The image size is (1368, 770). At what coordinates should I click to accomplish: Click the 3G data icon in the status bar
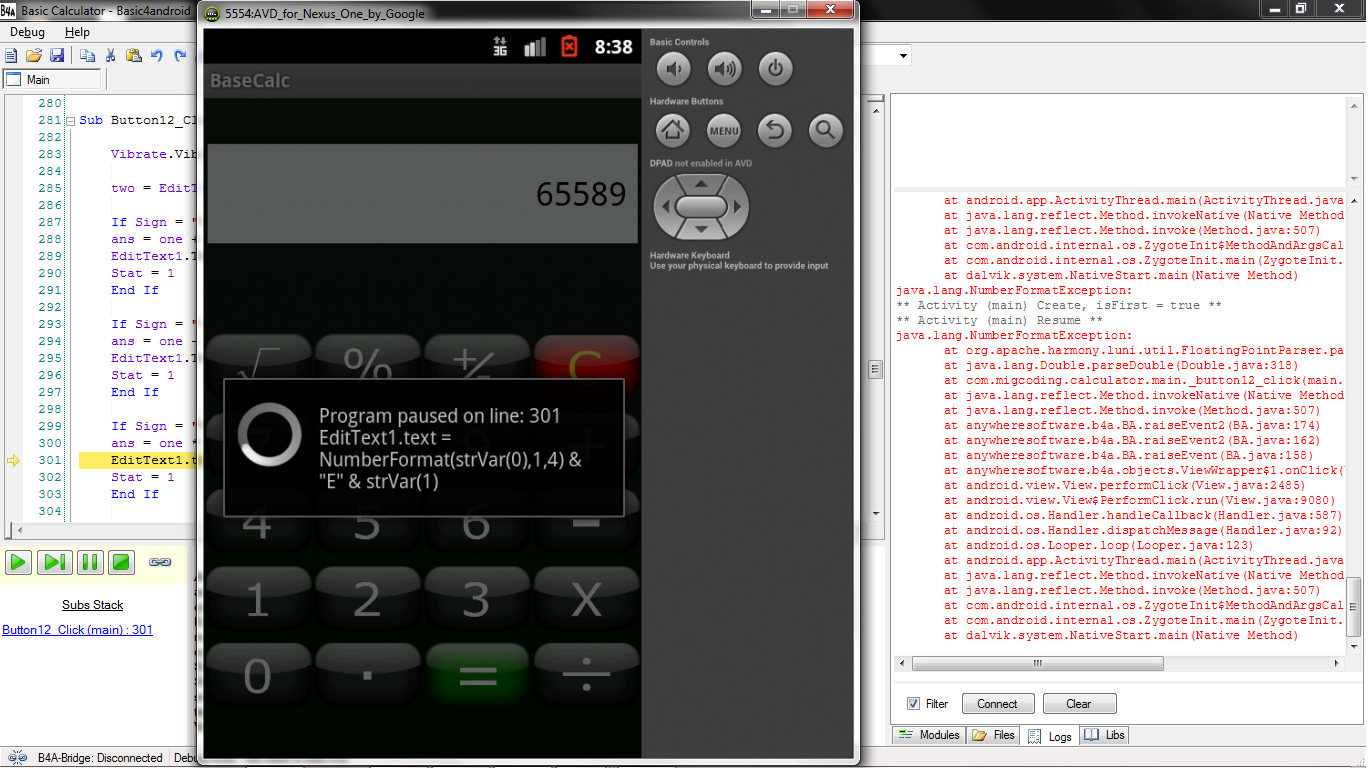coord(502,46)
